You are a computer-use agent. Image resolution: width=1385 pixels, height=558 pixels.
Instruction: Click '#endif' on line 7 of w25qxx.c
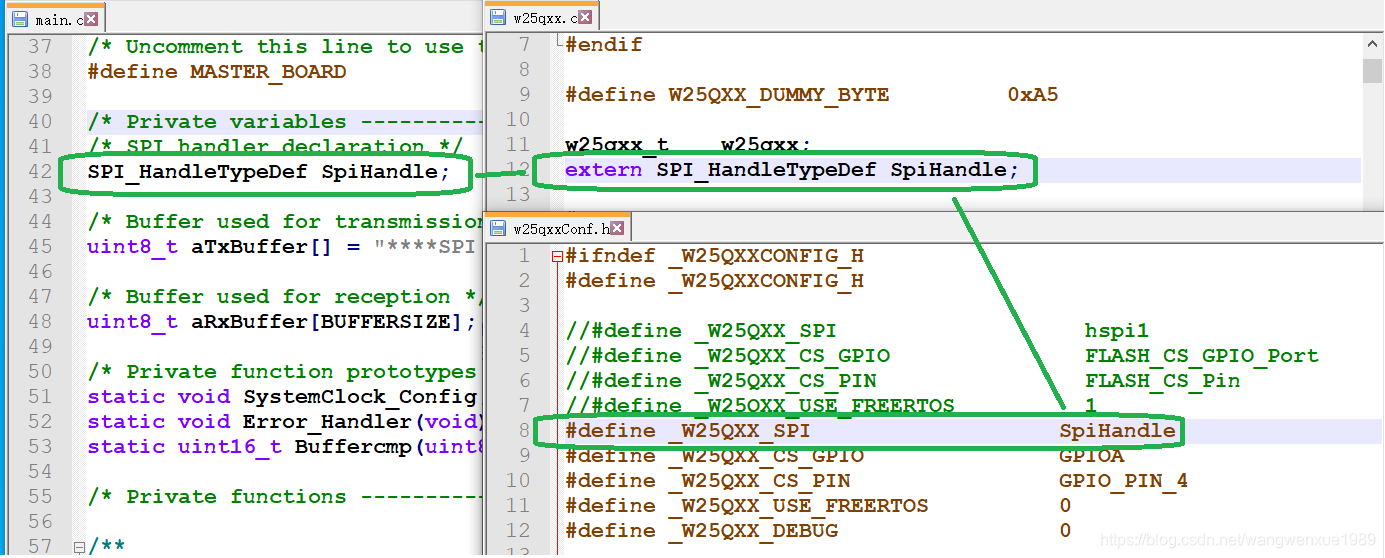[x=604, y=45]
